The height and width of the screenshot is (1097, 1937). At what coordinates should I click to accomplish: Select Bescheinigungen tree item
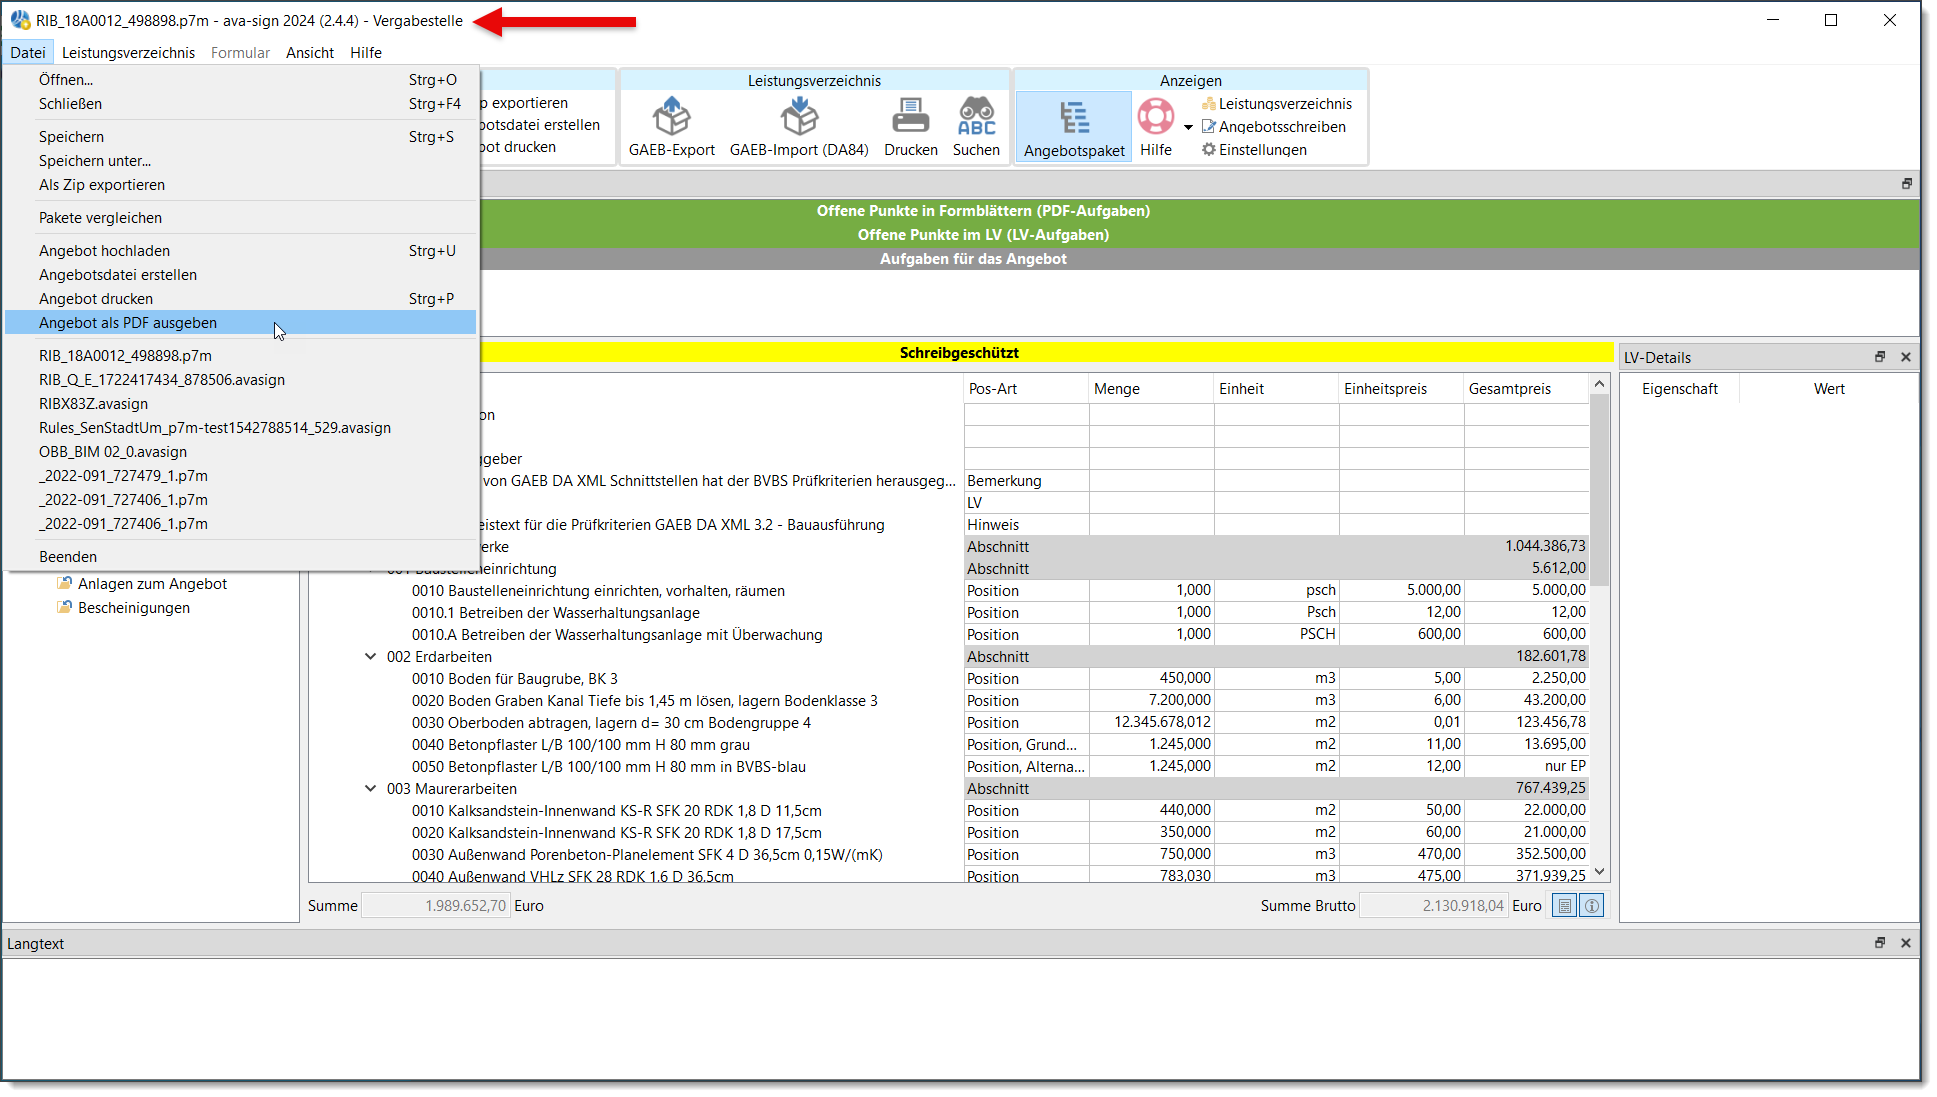[134, 608]
